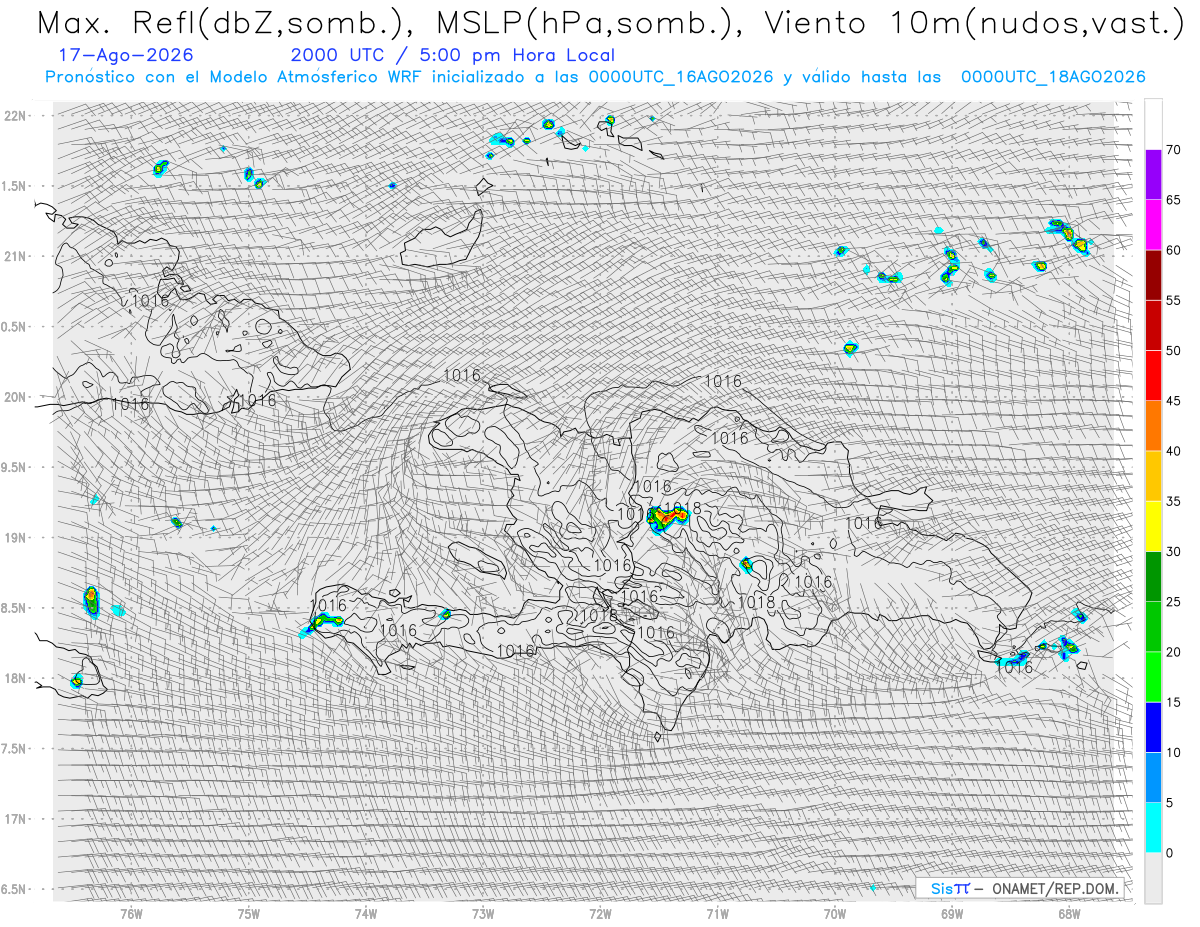This screenshot has height=927, width=1200.
Task: Click the '35' value on the color scale
Action: click(x=1173, y=501)
